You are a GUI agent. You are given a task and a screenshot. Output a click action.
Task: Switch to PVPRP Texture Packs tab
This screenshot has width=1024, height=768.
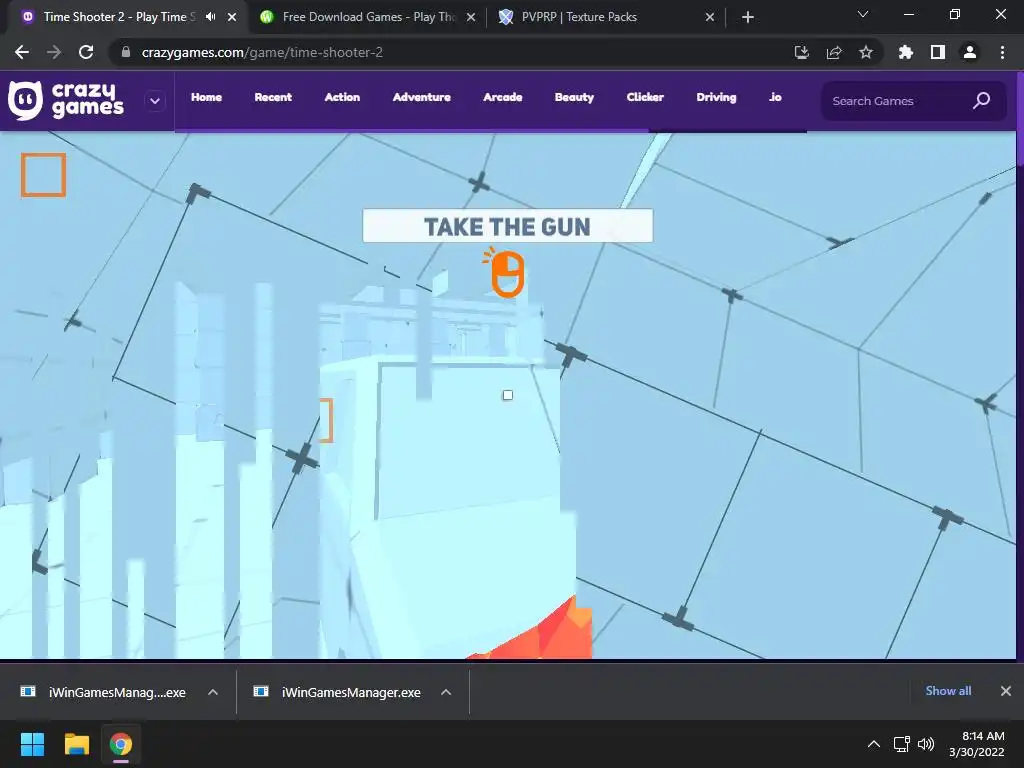(579, 17)
